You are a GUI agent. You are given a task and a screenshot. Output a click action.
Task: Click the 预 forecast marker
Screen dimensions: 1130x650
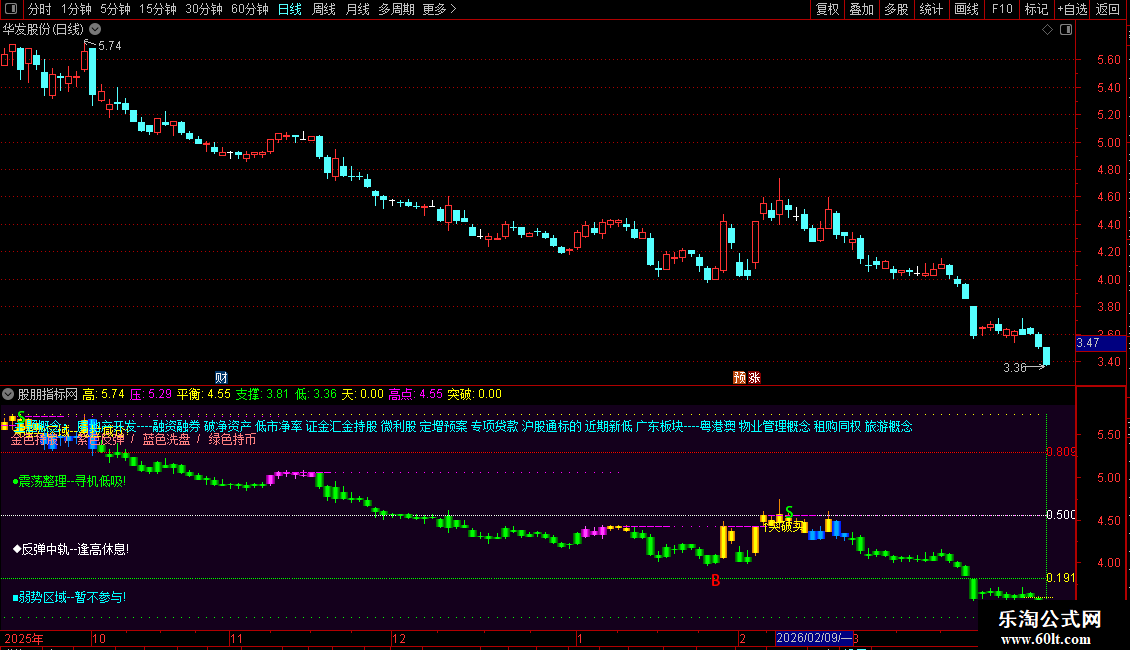click(739, 378)
